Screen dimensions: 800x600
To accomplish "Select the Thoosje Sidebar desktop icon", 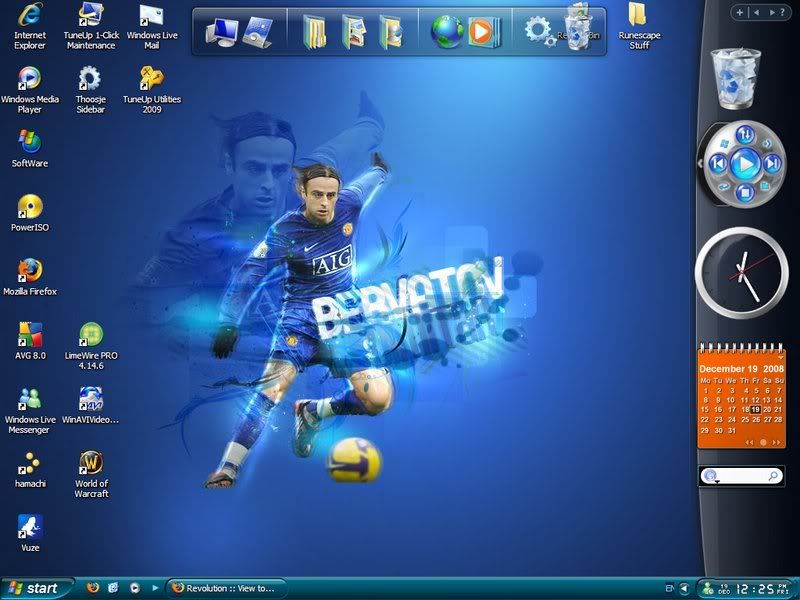I will tap(90, 90).
